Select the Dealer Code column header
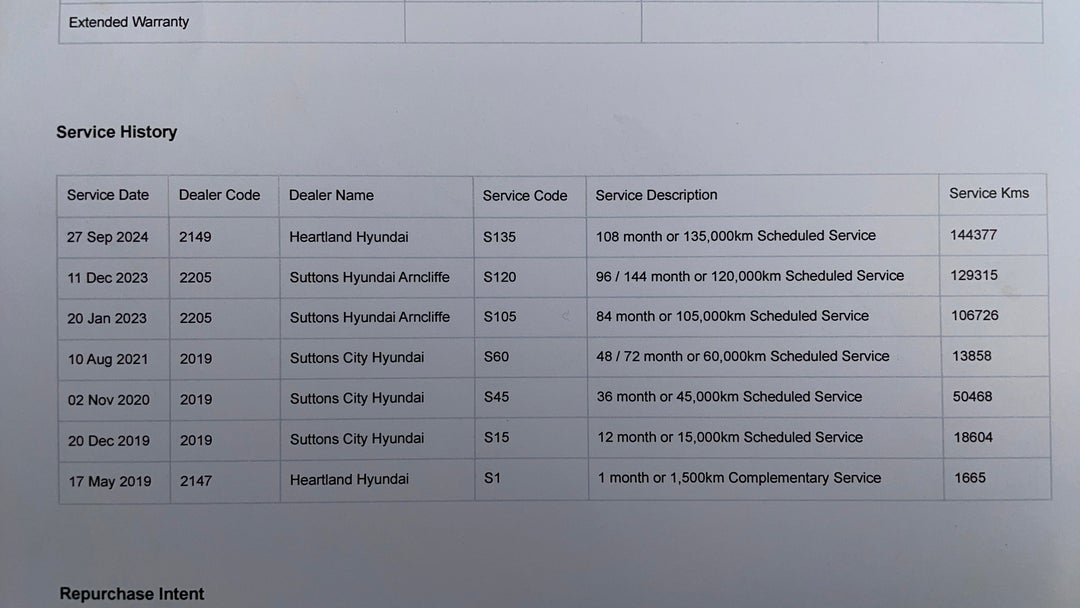This screenshot has width=1080, height=608. pyautogui.click(x=220, y=195)
